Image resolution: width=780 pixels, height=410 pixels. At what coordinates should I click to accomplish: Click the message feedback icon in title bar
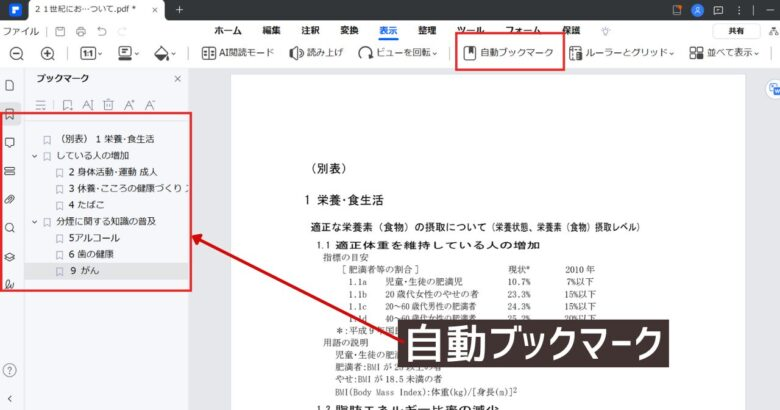[x=718, y=9]
